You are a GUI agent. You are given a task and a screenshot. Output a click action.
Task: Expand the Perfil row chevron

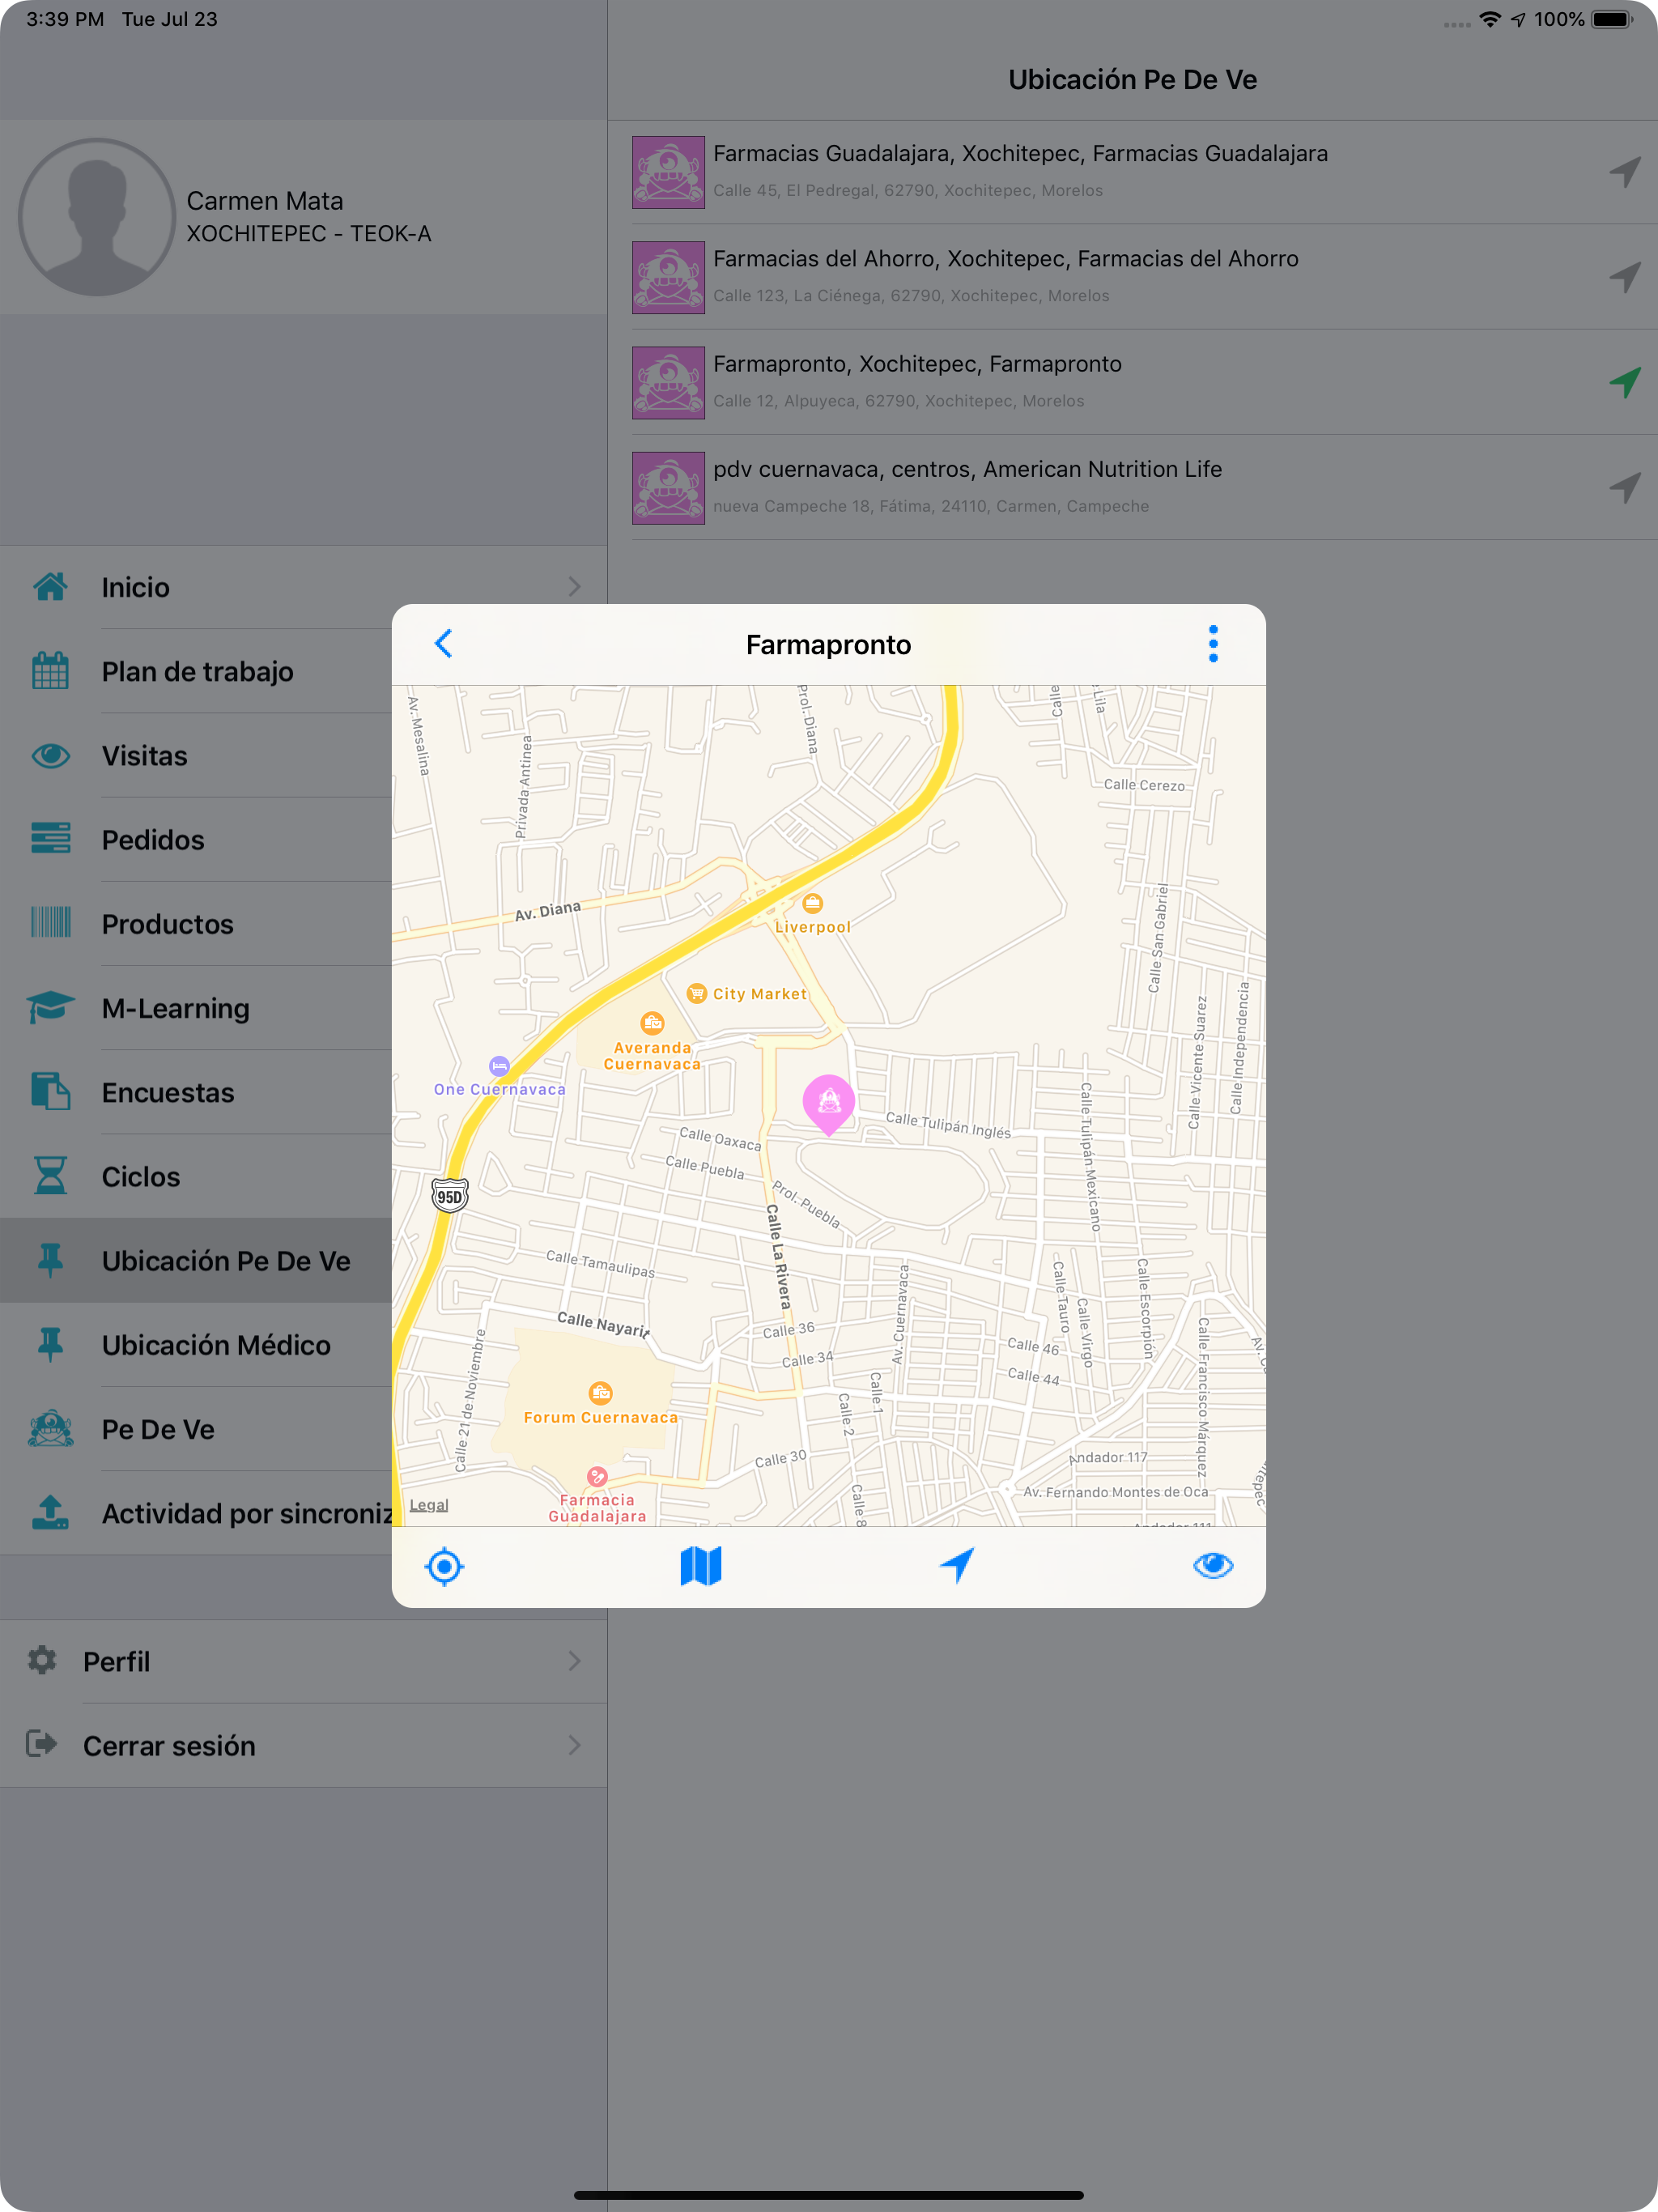(x=574, y=1662)
